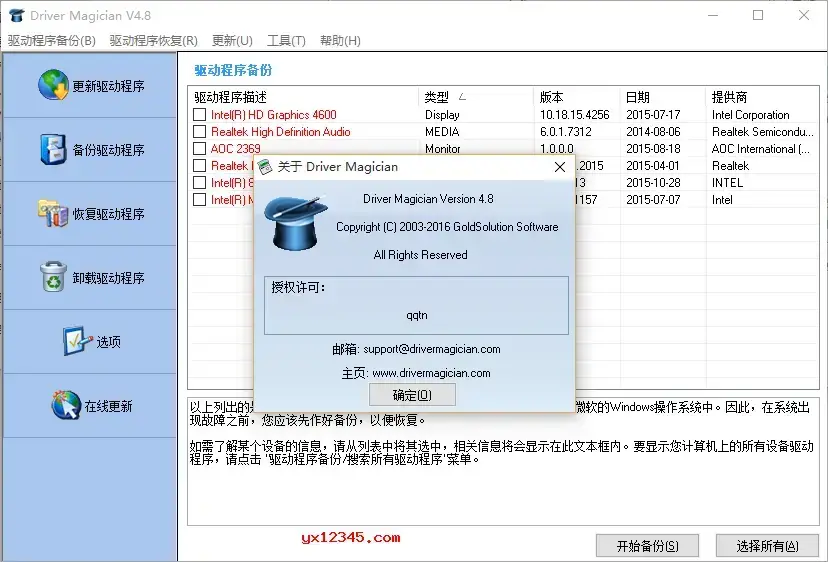
Task: Click the qqtn license name
Action: pyautogui.click(x=417, y=315)
